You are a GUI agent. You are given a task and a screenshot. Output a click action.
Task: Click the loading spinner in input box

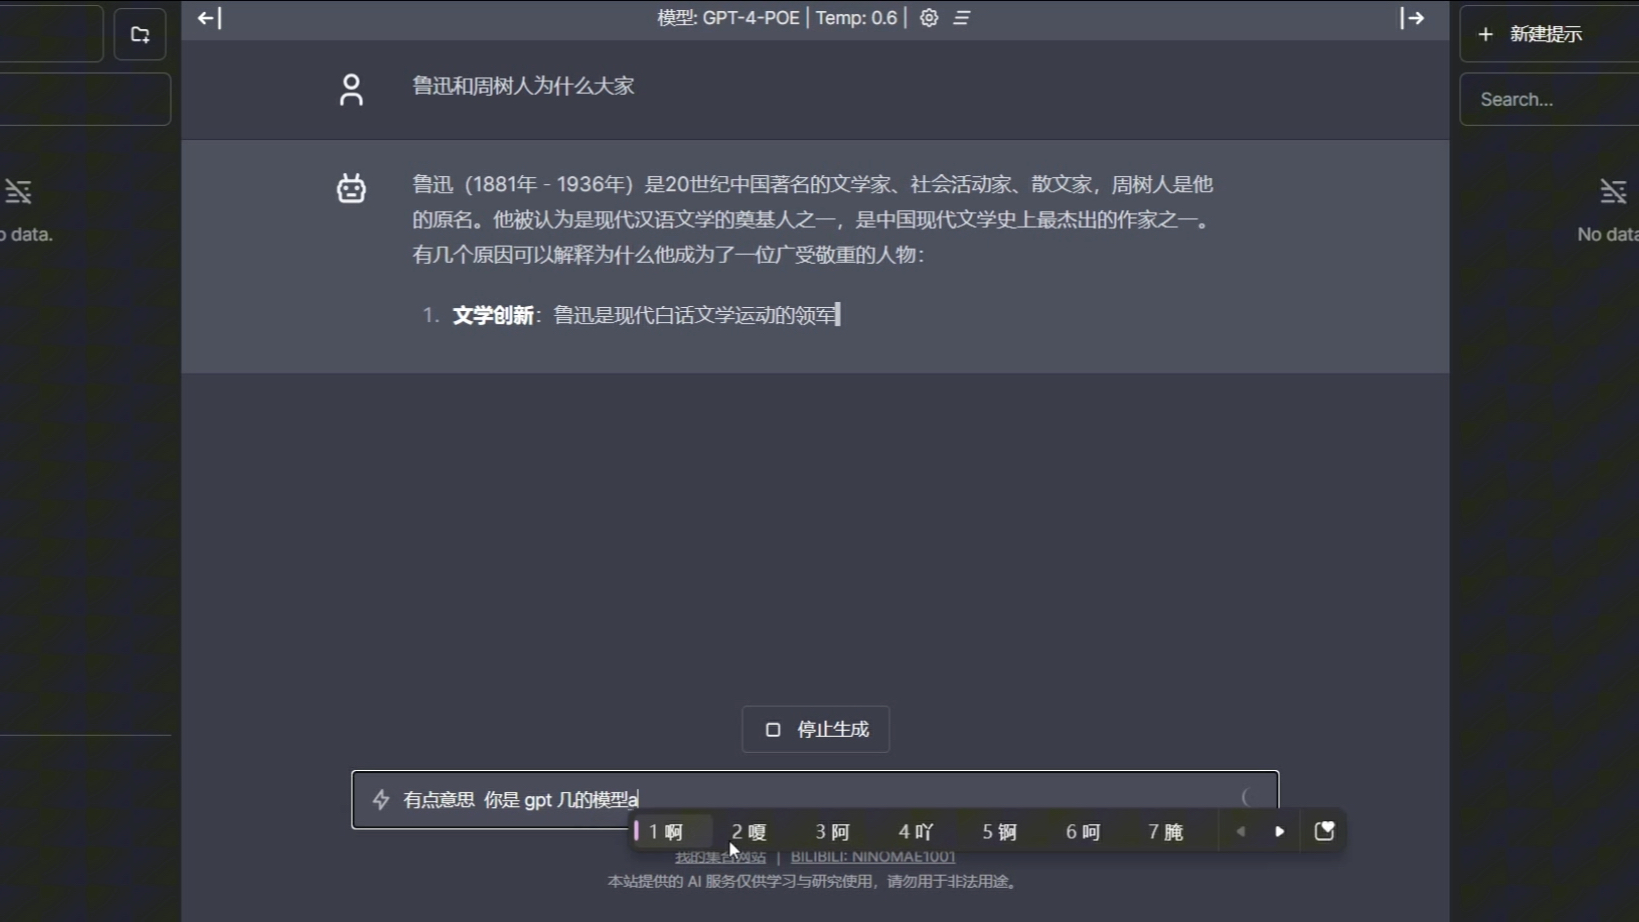1248,798
